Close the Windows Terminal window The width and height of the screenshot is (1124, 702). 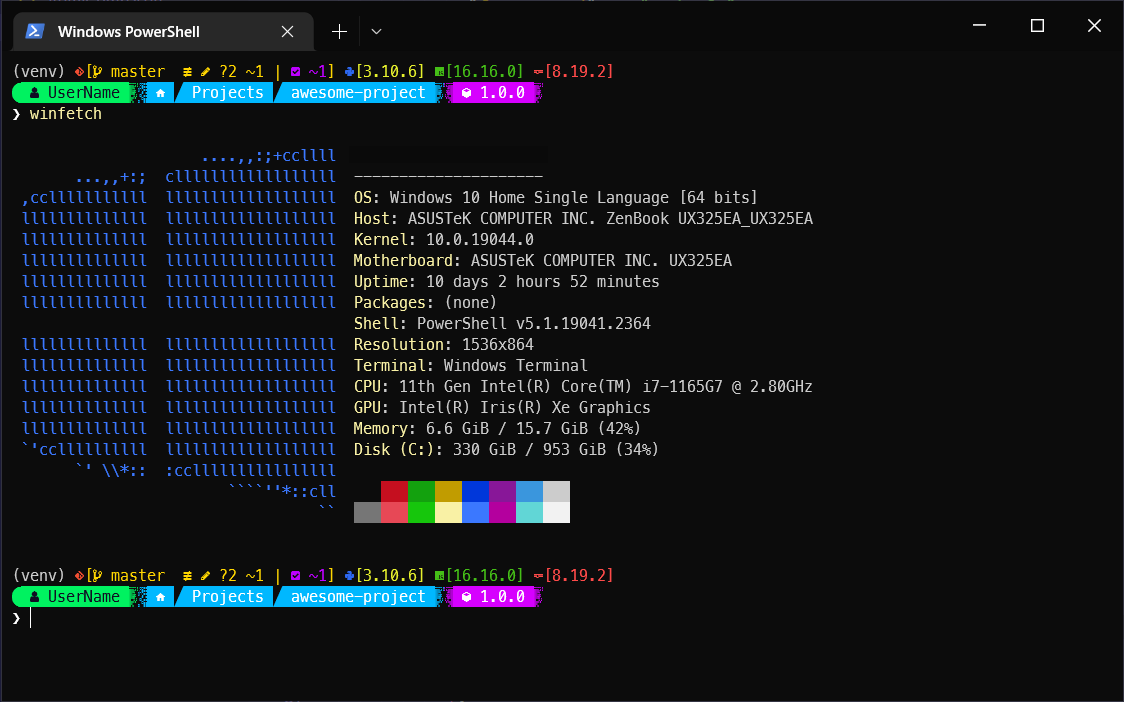(1094, 25)
